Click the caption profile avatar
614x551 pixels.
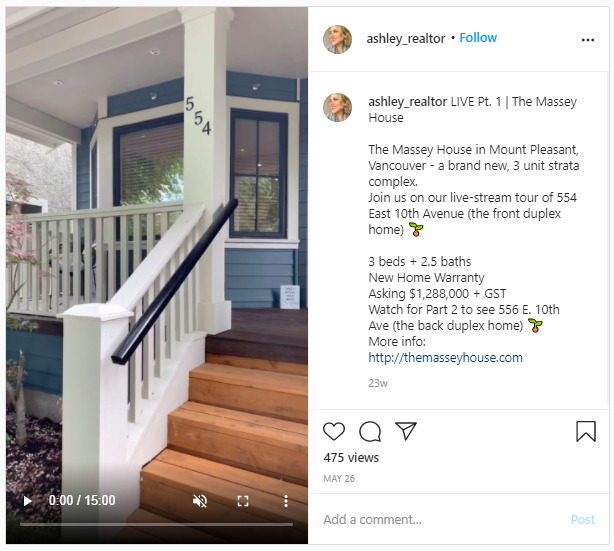pos(337,107)
